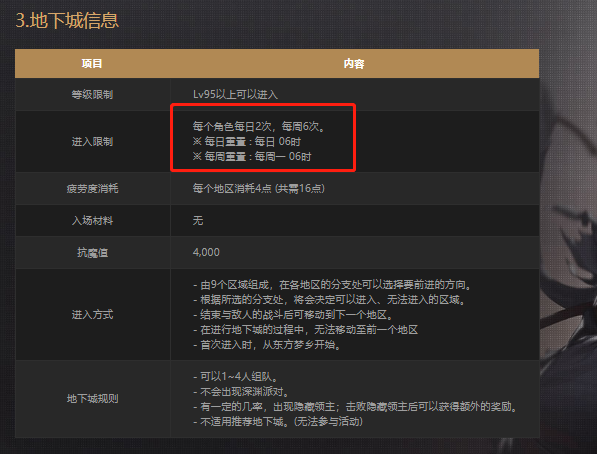This screenshot has height=454, width=597.
Task: Click the 无 value for 入场材料
Action: (198, 221)
